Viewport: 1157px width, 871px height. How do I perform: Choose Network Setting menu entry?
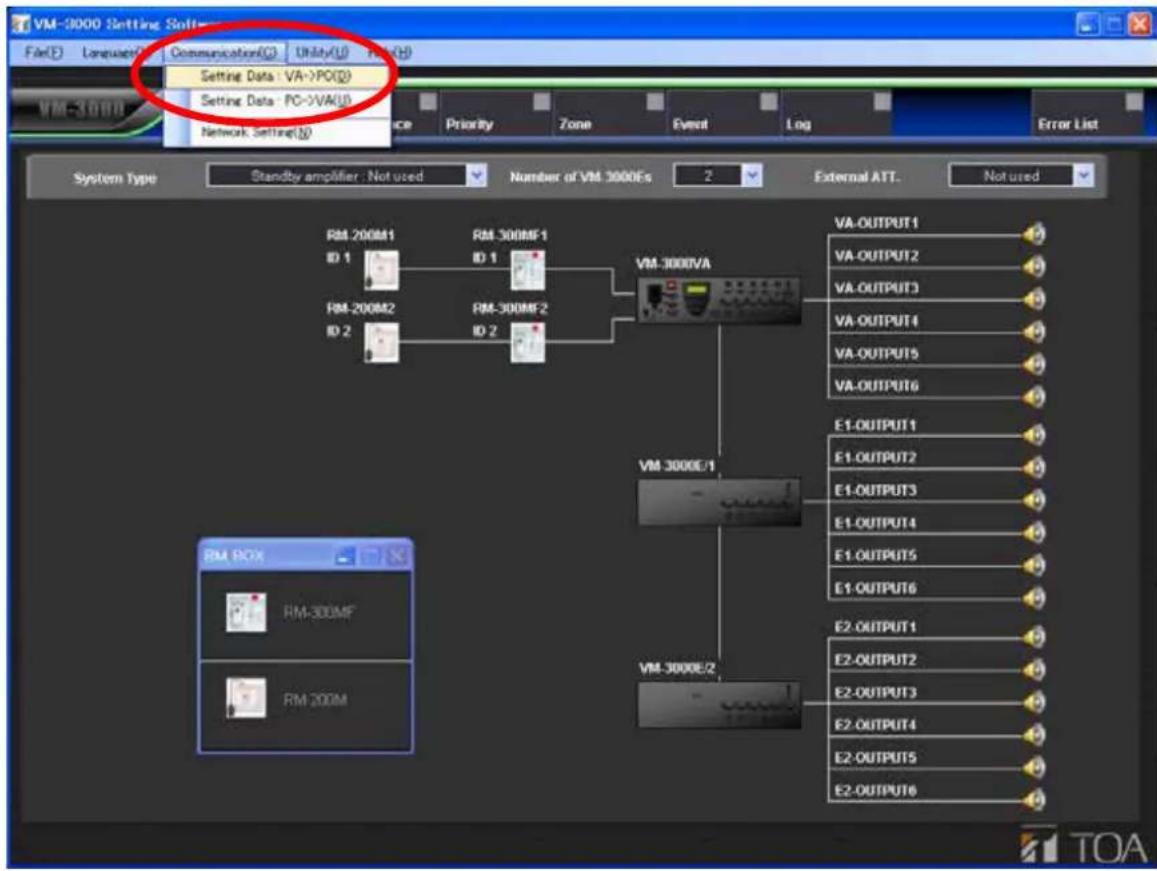coord(256,132)
